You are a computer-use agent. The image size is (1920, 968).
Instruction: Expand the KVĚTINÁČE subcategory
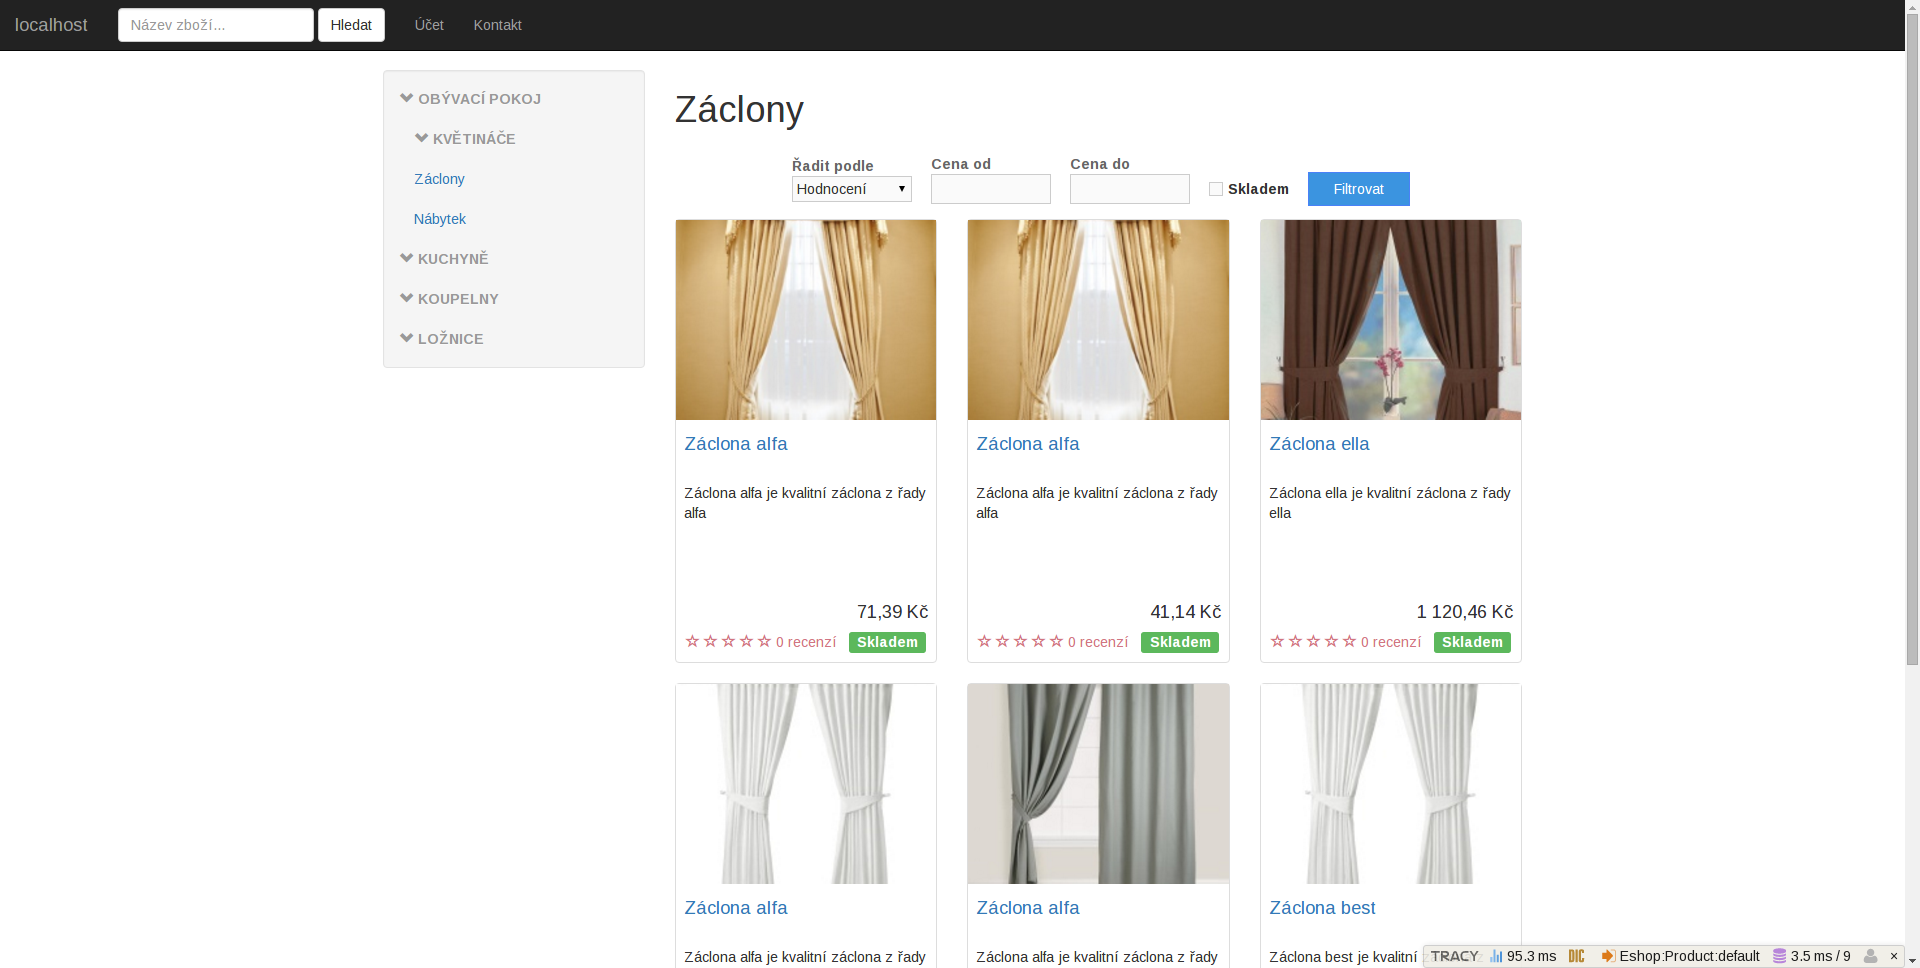[x=465, y=139]
